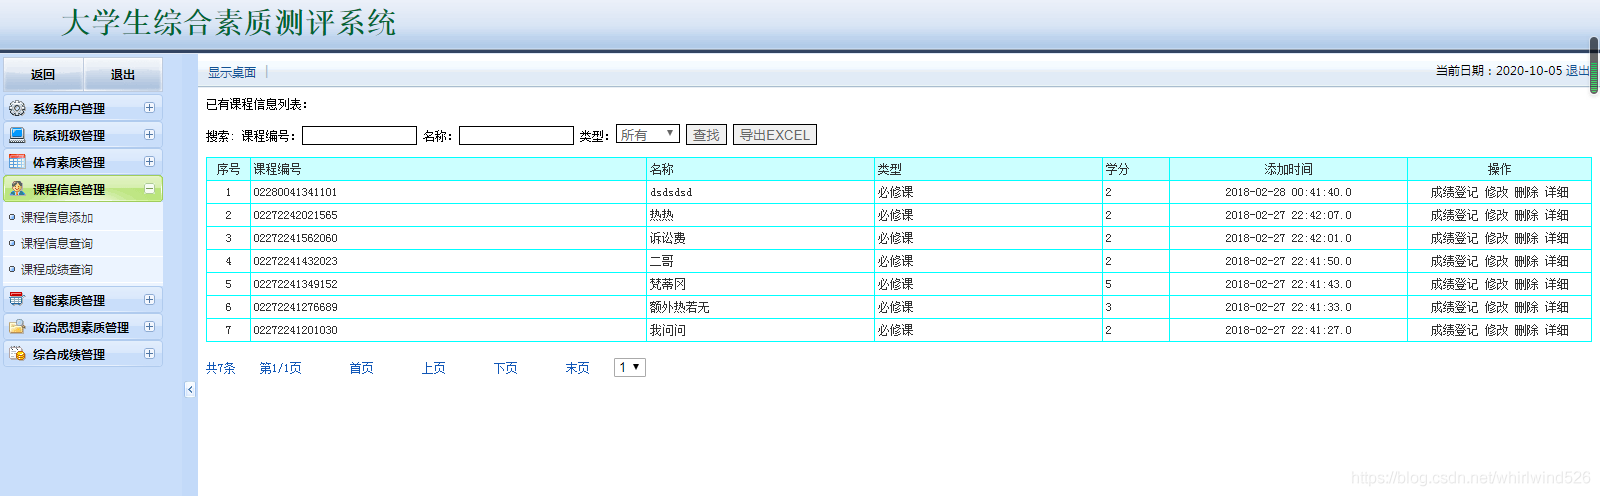Open the 类型 dropdown showing 所有

[x=648, y=134]
